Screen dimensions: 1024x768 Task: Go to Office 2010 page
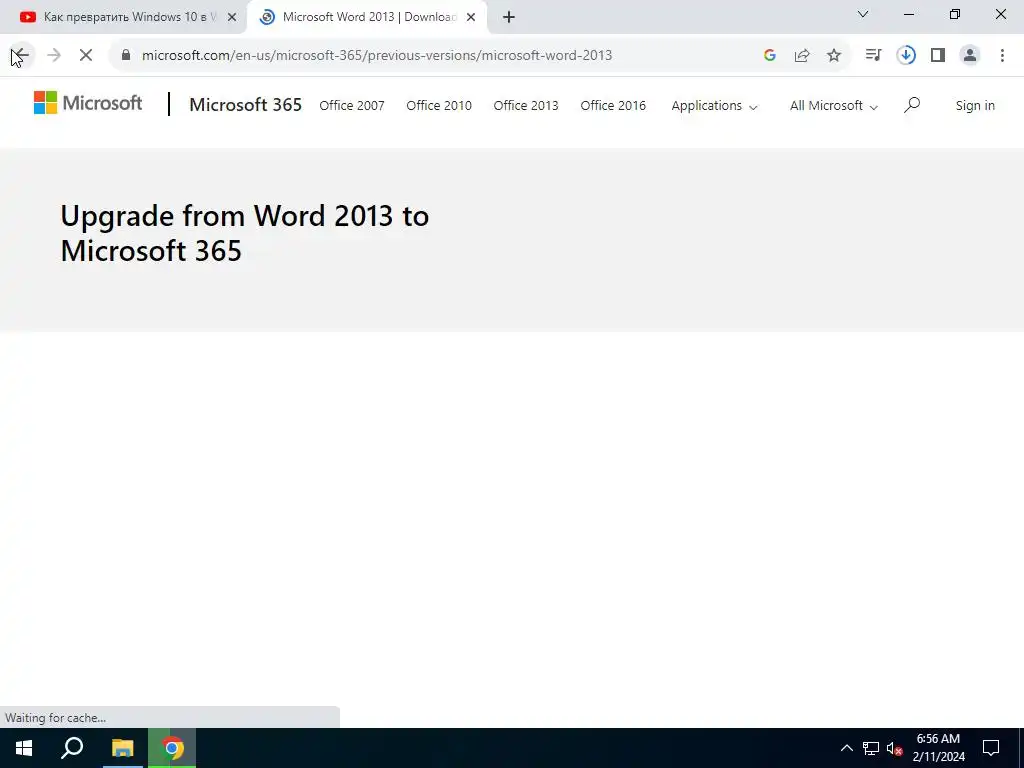pyautogui.click(x=439, y=105)
